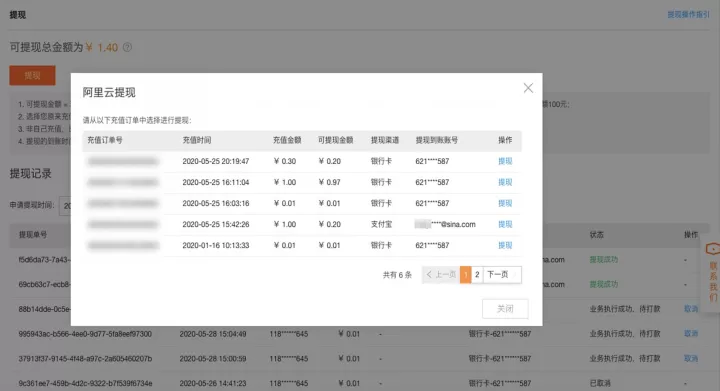720x391 pixels.
Task: Select the timestamp 2020-01-16 10:13:33
Action: click(x=216, y=246)
